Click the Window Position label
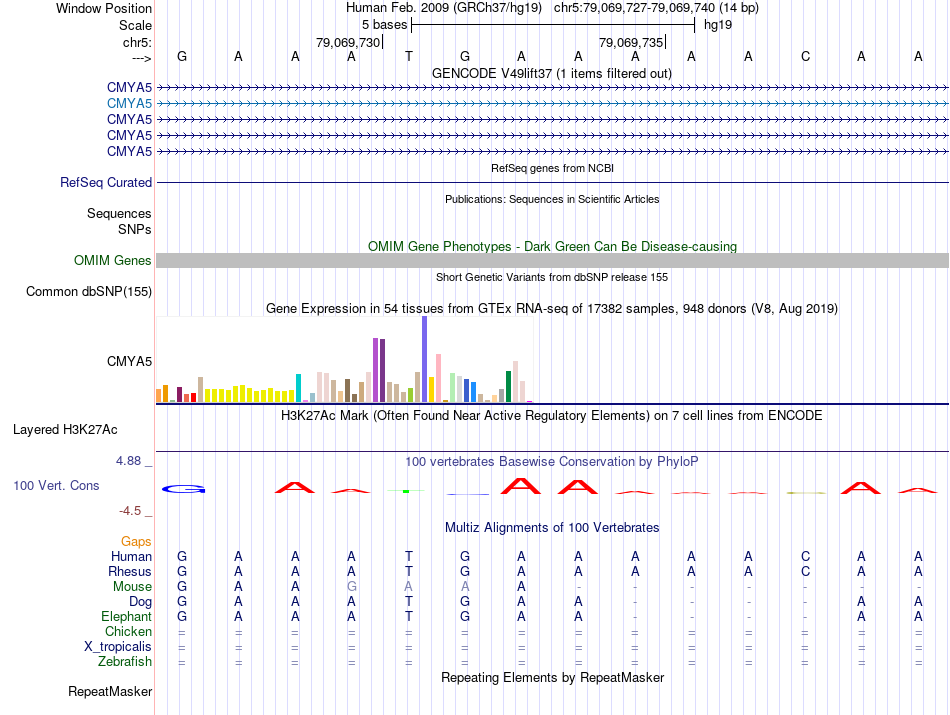Screen dimensions: 950x715 coord(104,8)
